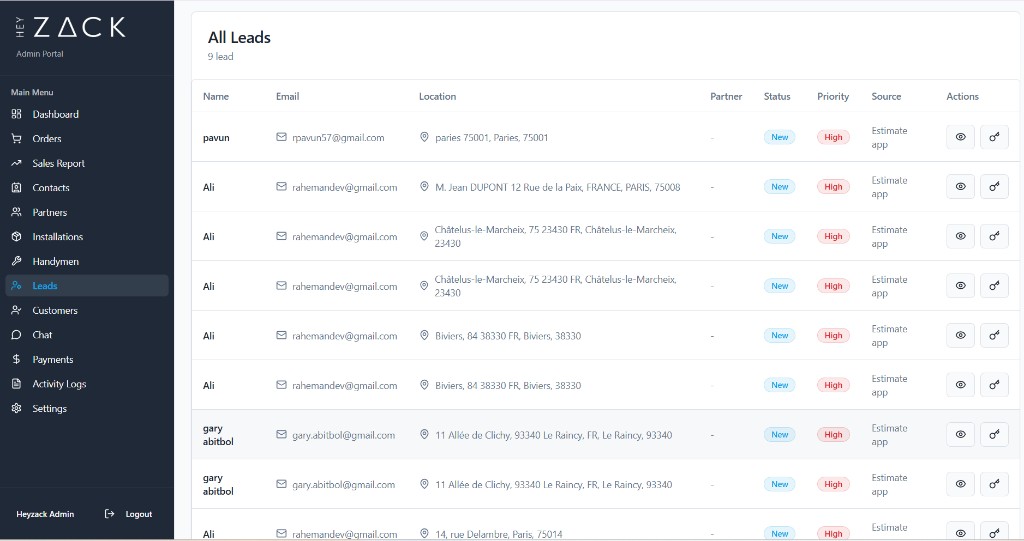
Task: Click the Handymen wrench icon
Action: coord(16,261)
